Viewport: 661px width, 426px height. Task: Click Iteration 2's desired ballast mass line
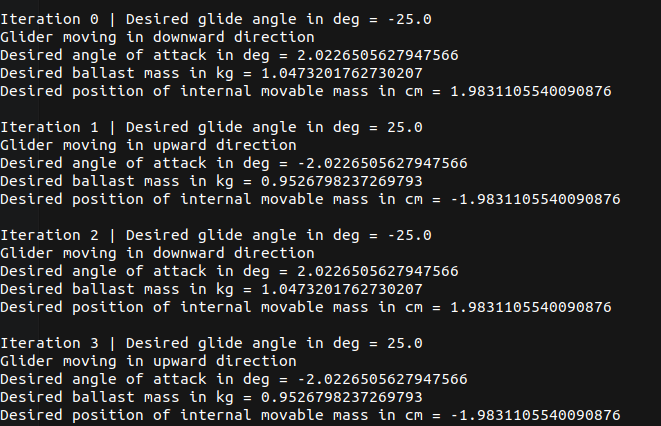click(x=211, y=289)
